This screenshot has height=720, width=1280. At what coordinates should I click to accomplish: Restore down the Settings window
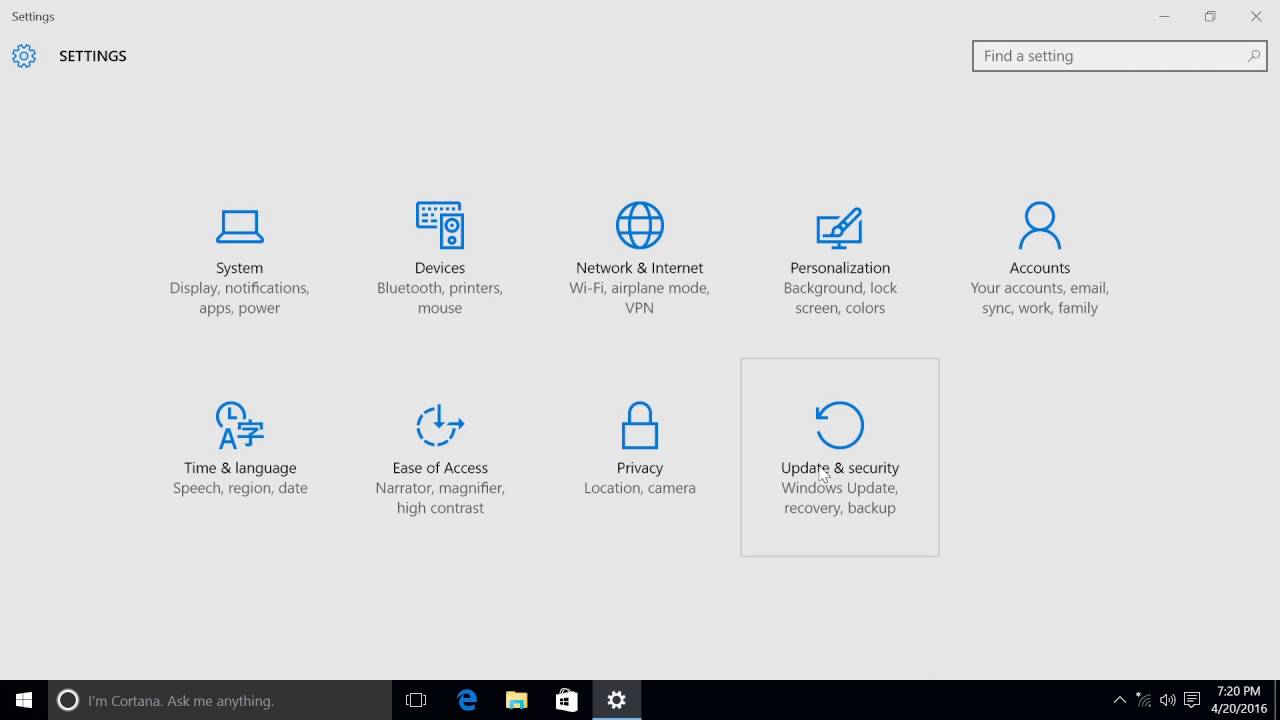[x=1210, y=16]
